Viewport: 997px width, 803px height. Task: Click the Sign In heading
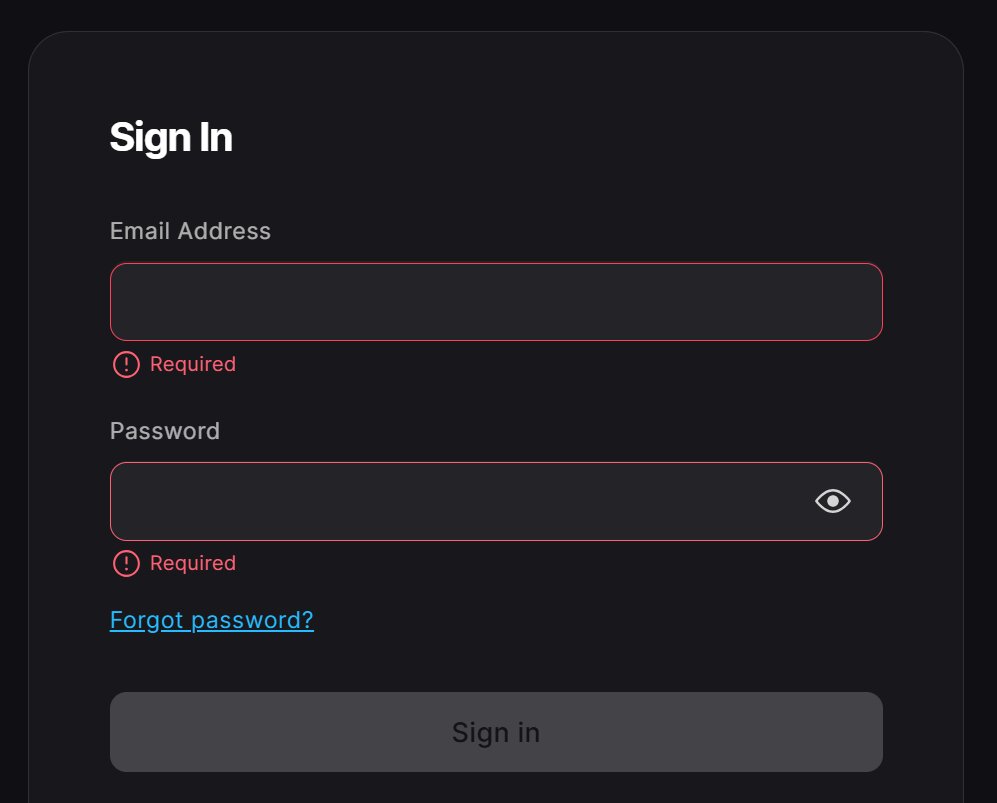[x=170, y=137]
